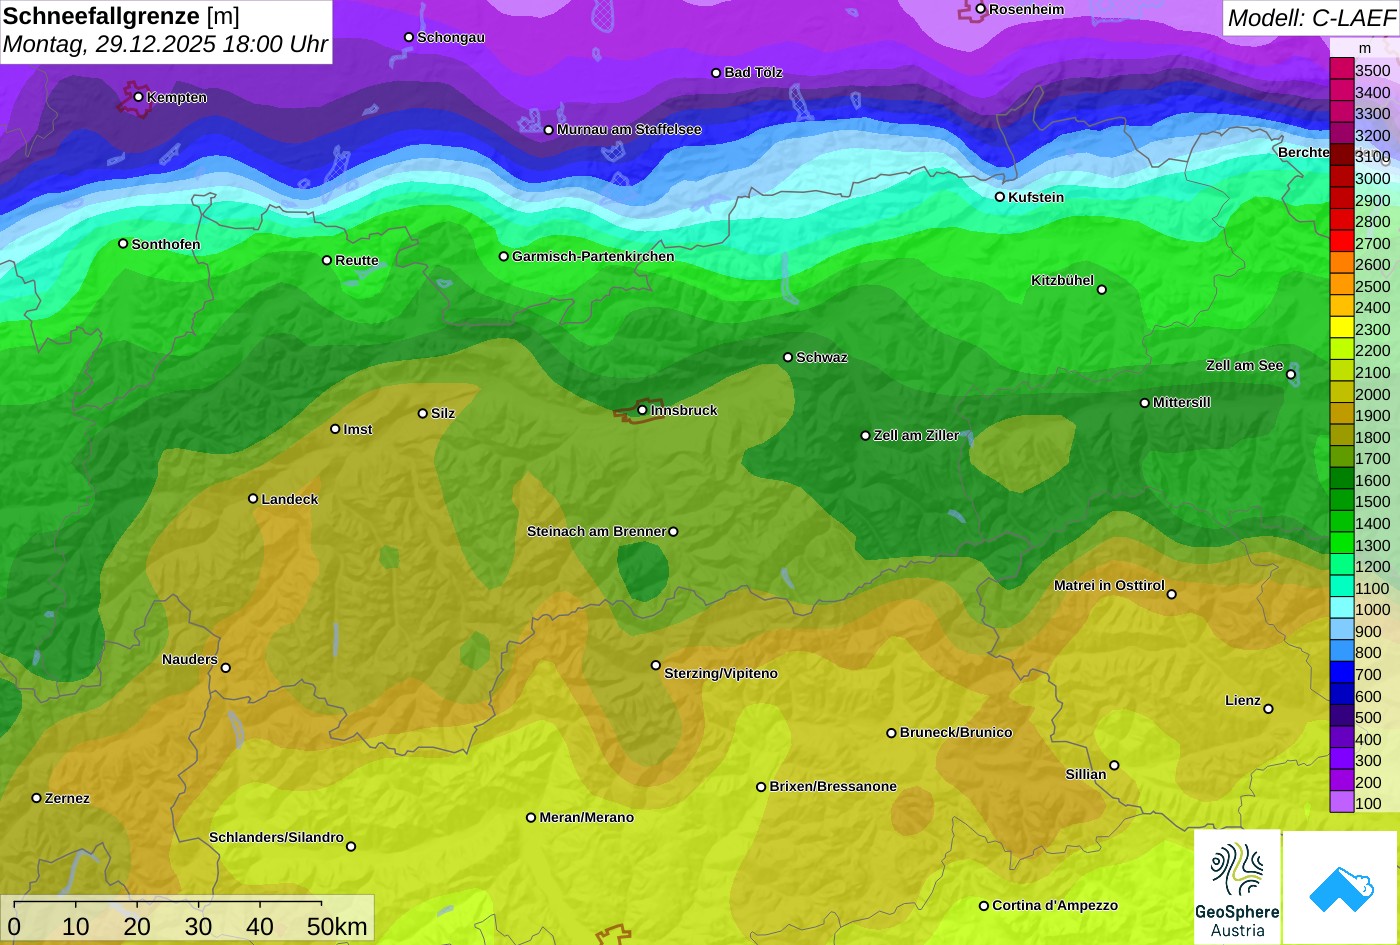The width and height of the screenshot is (1400, 945).
Task: Click the Kempten city marker
Action: click(138, 97)
